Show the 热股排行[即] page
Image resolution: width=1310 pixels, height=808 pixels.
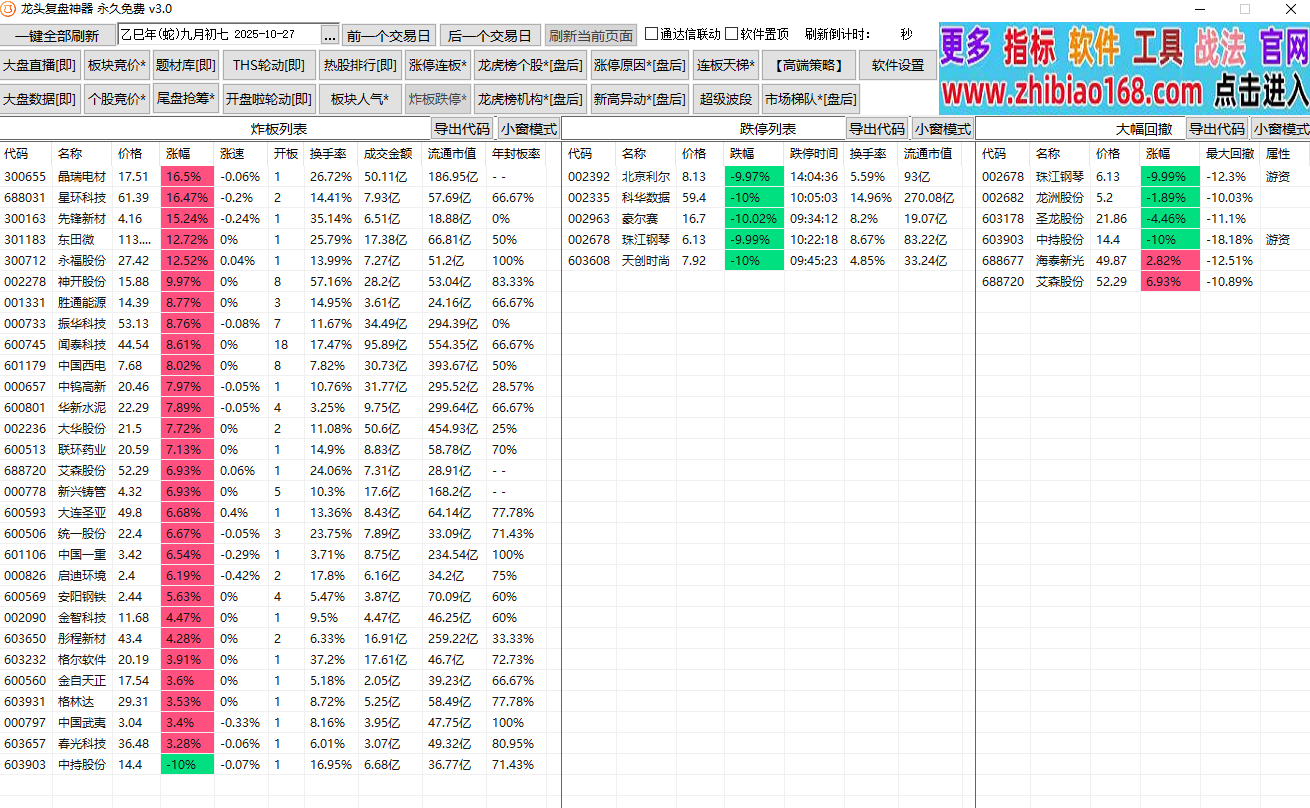(360, 66)
